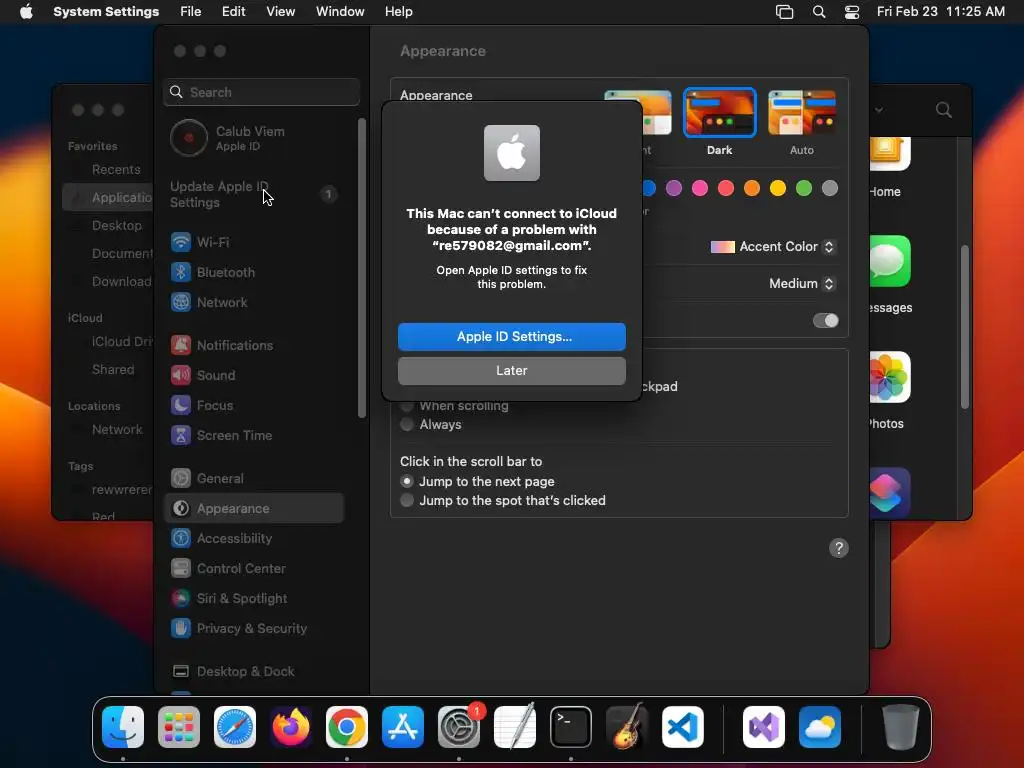Open Terminal from the Dock
This screenshot has width=1024, height=768.
point(571,727)
